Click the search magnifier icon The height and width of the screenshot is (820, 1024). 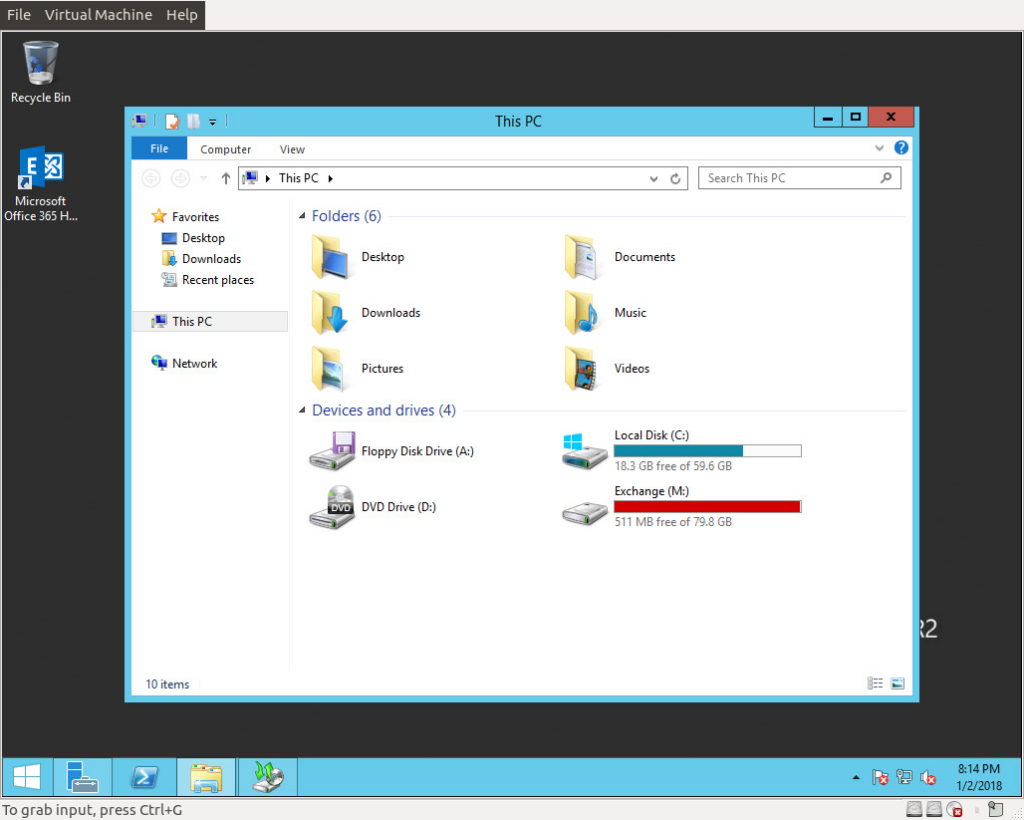coord(886,178)
